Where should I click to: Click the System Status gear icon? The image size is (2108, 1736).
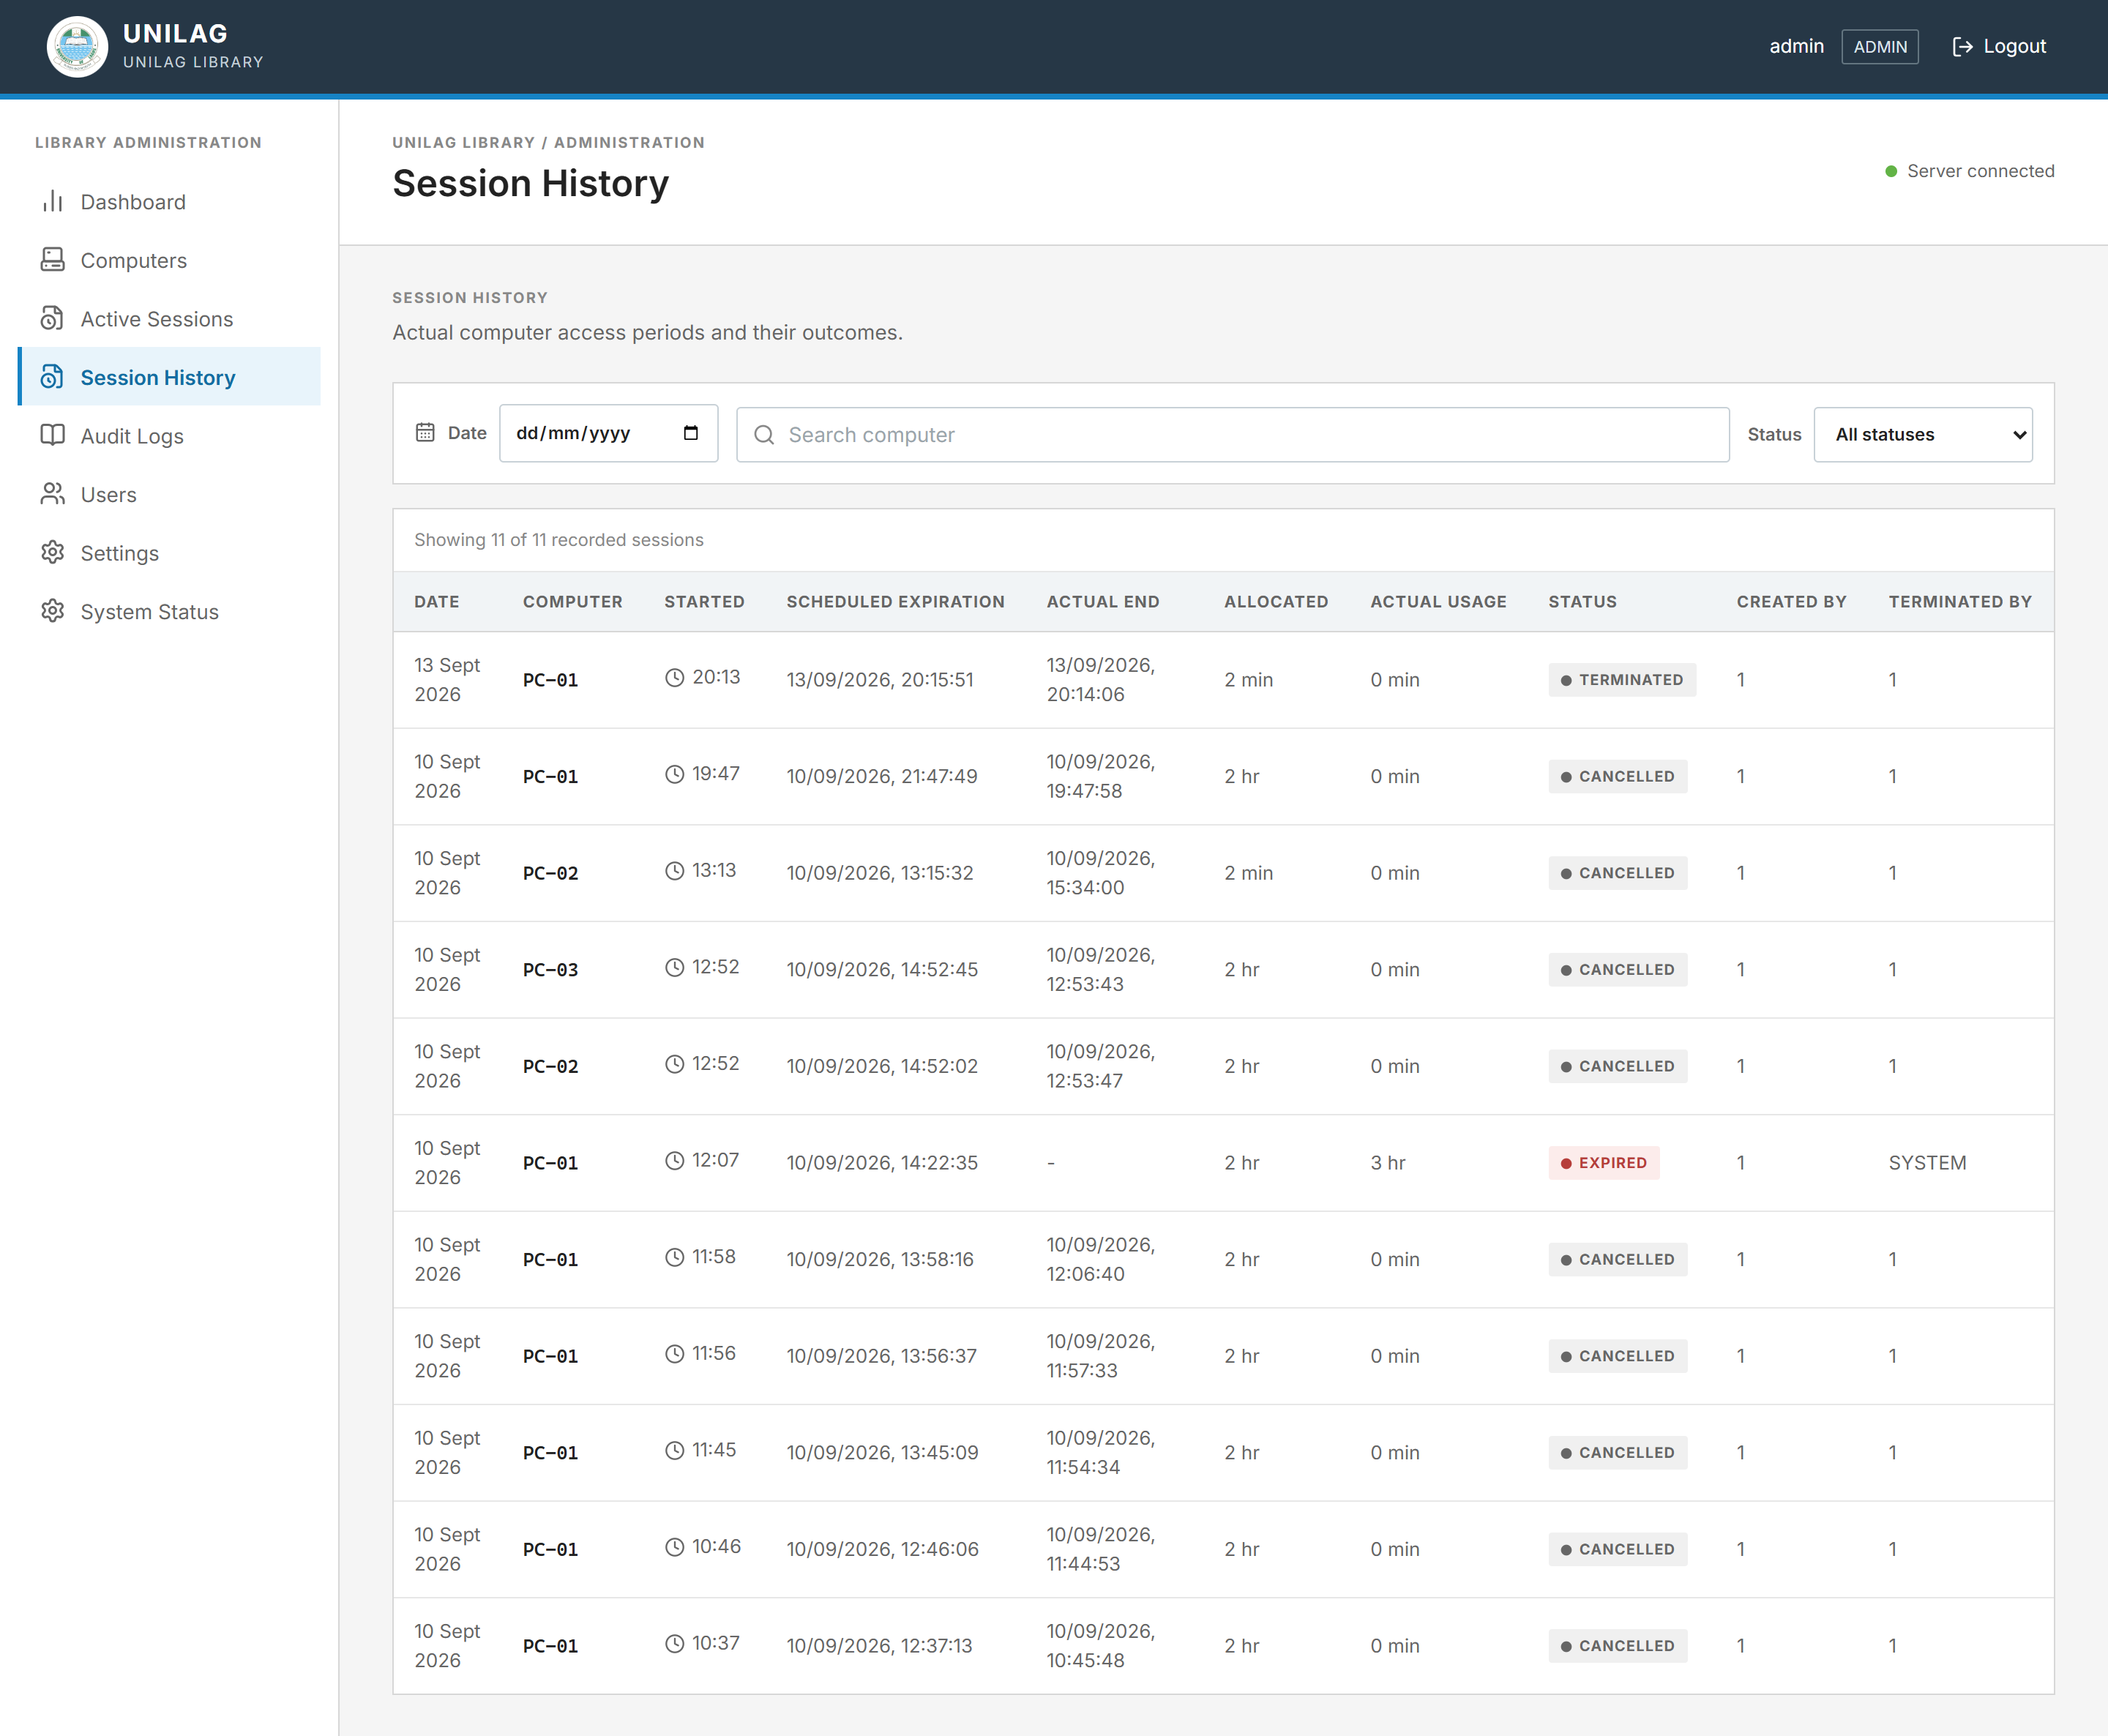[x=52, y=611]
